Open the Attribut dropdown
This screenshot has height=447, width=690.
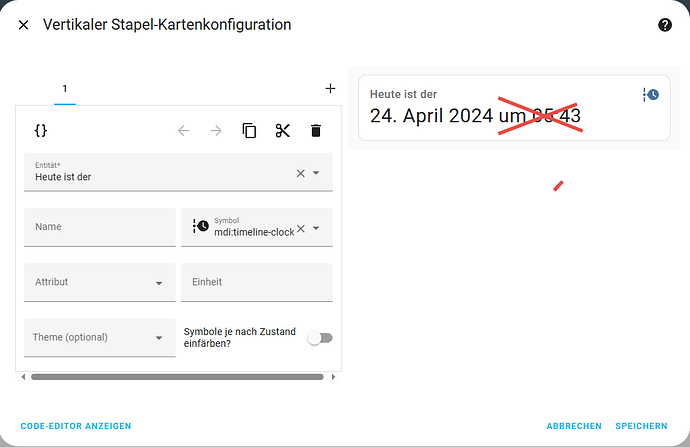click(159, 283)
